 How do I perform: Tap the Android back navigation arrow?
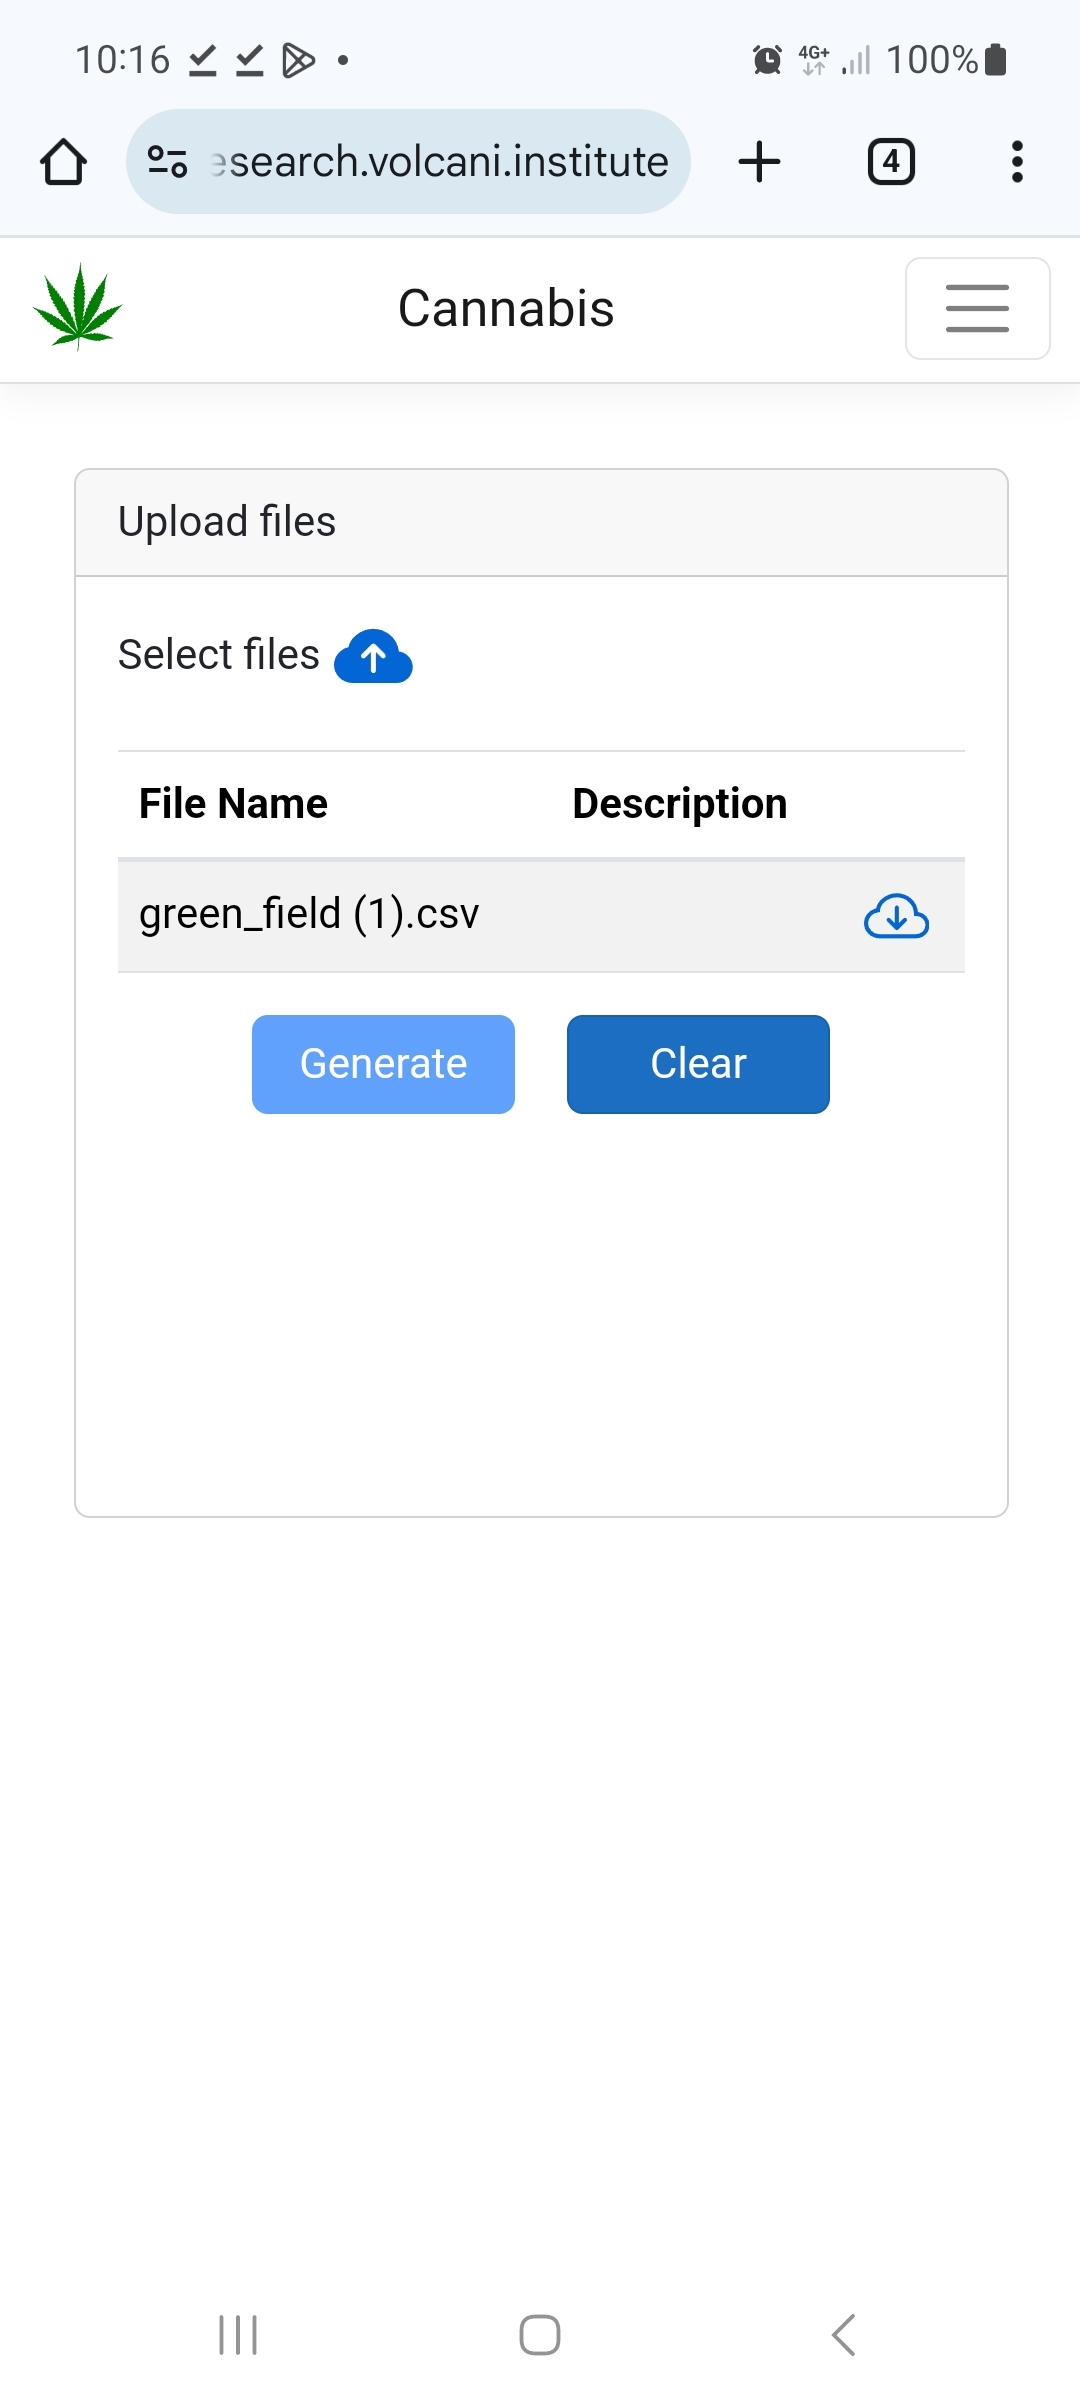point(843,2335)
